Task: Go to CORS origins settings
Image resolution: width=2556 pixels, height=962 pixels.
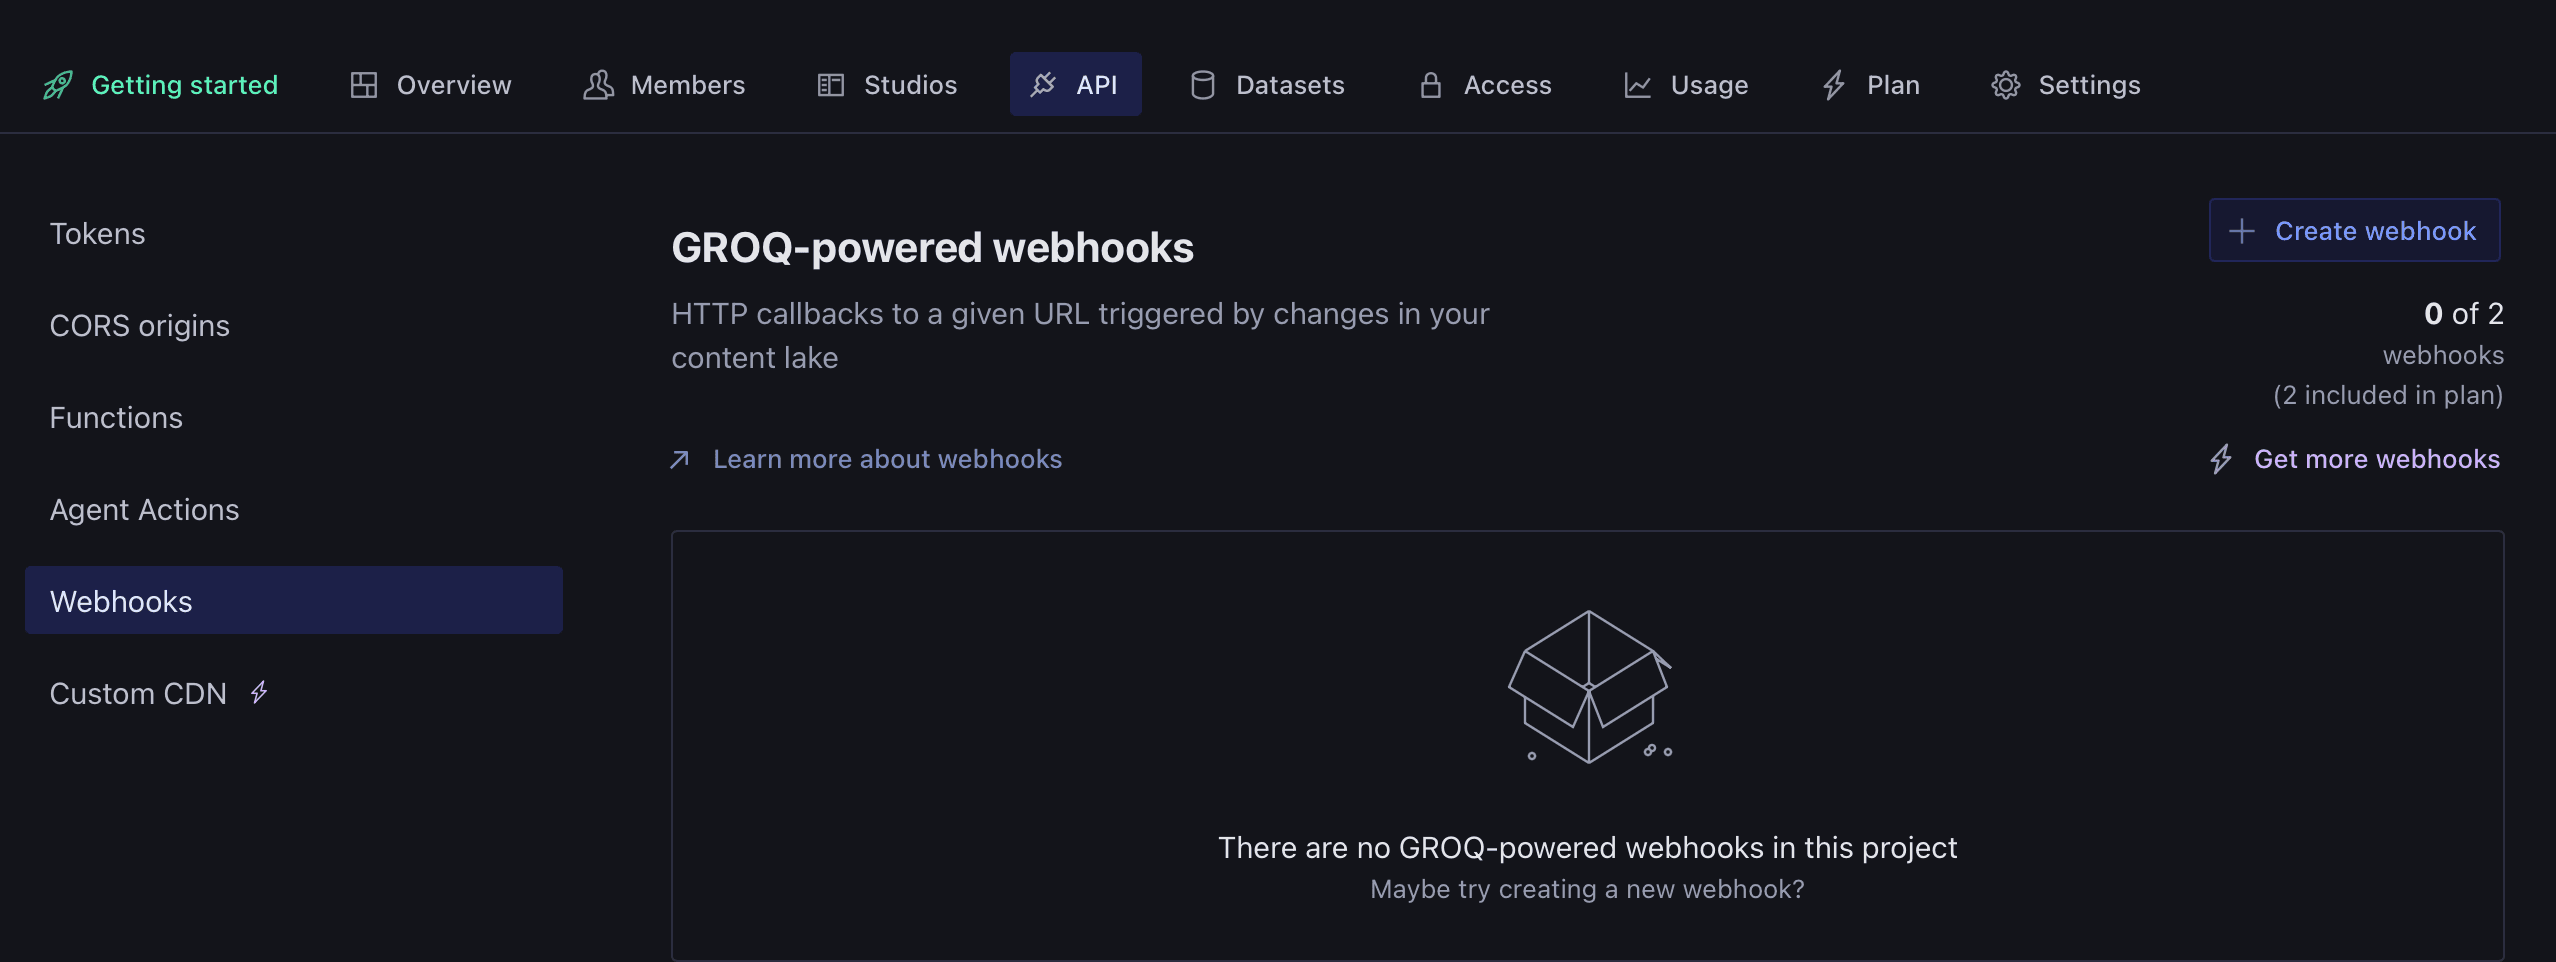Action: 140,326
